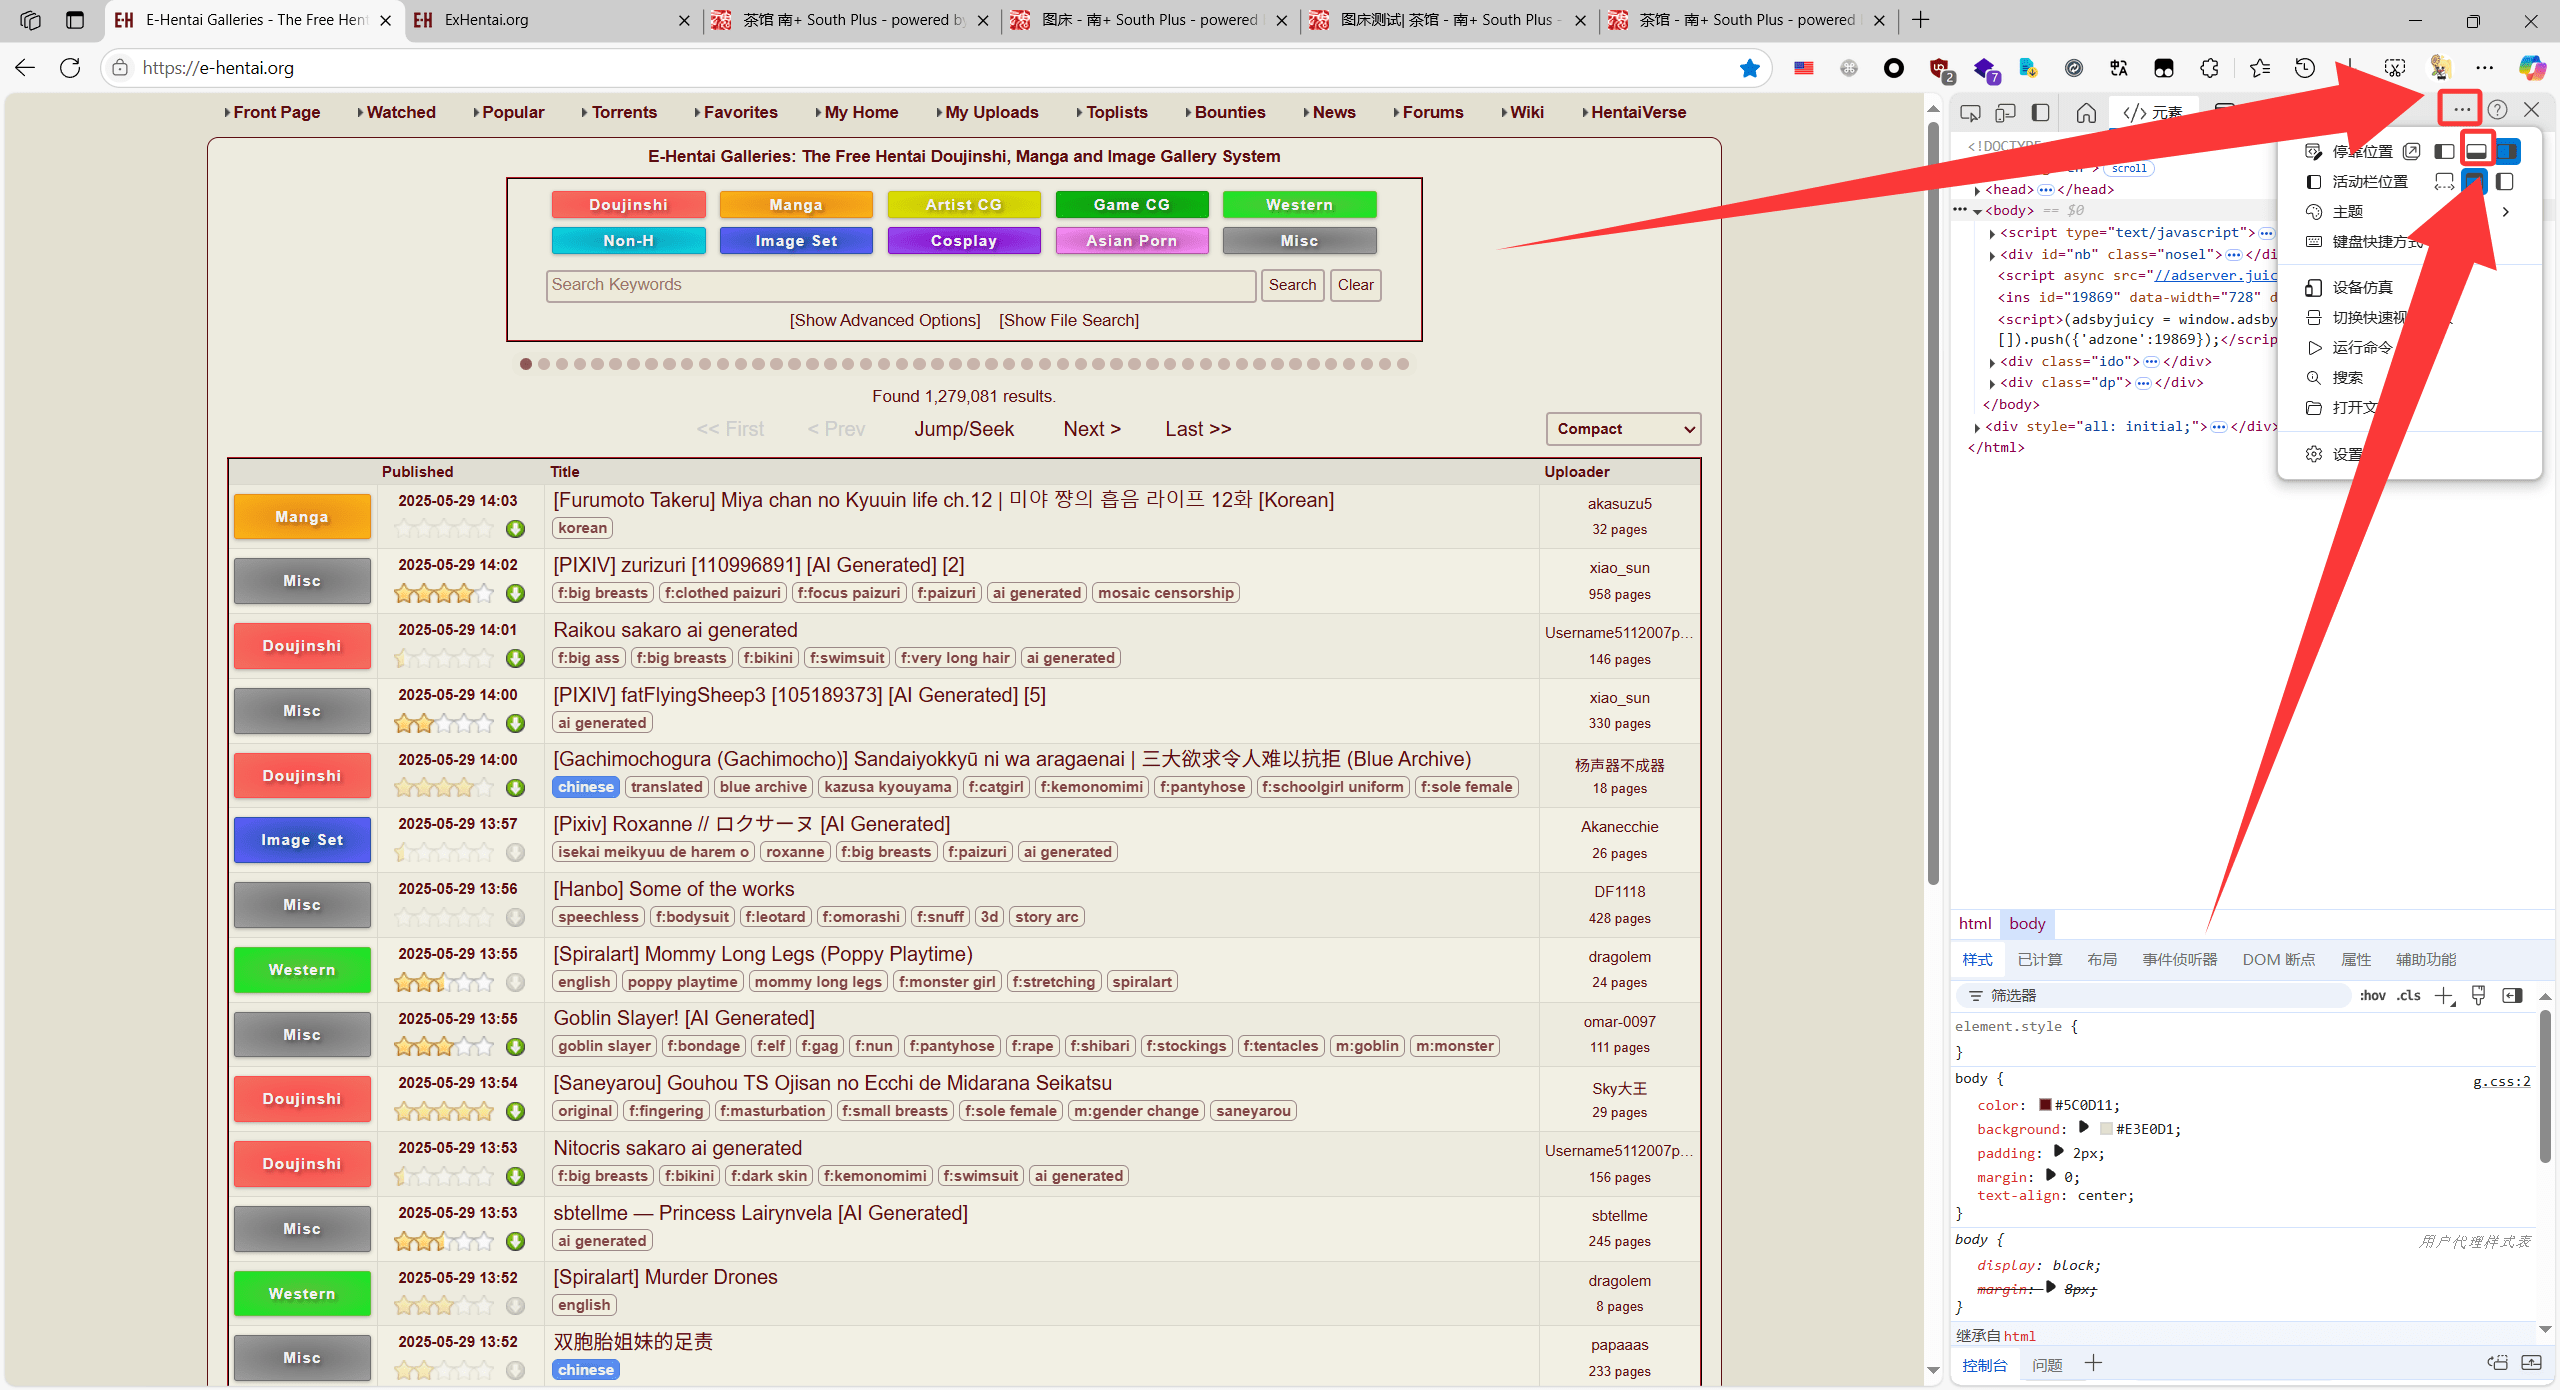Toggle the :hov element state panel
2560x1390 pixels.
pos(2372,996)
